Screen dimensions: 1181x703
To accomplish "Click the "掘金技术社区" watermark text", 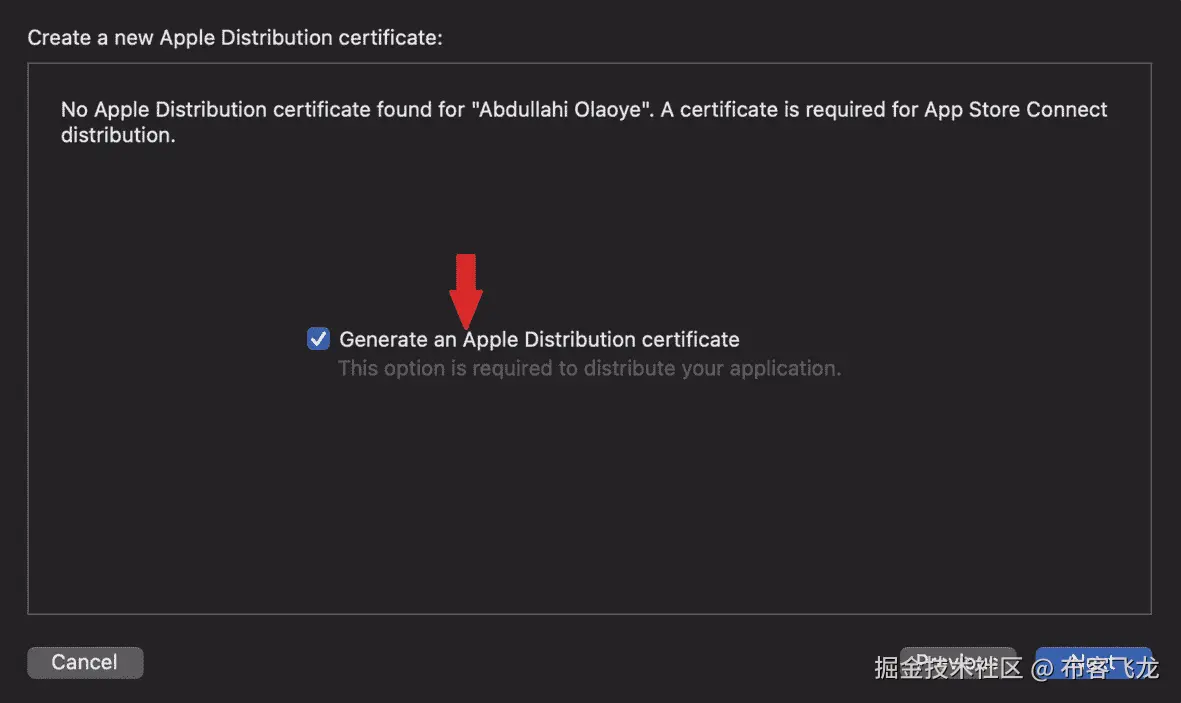I will pos(946,668).
